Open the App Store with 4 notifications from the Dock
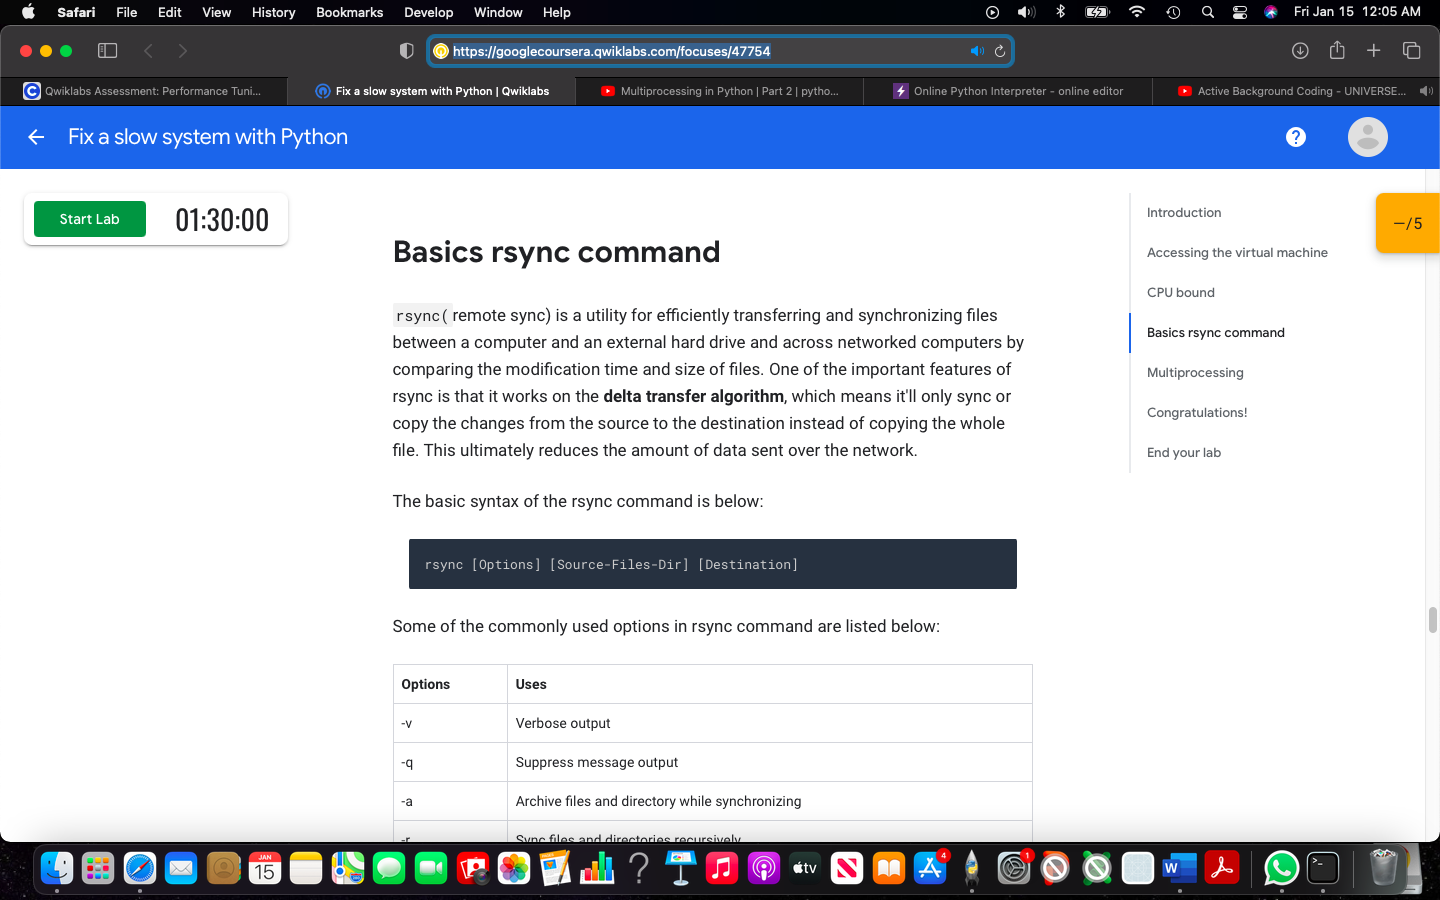Screen dimensions: 1440x900 930,868
